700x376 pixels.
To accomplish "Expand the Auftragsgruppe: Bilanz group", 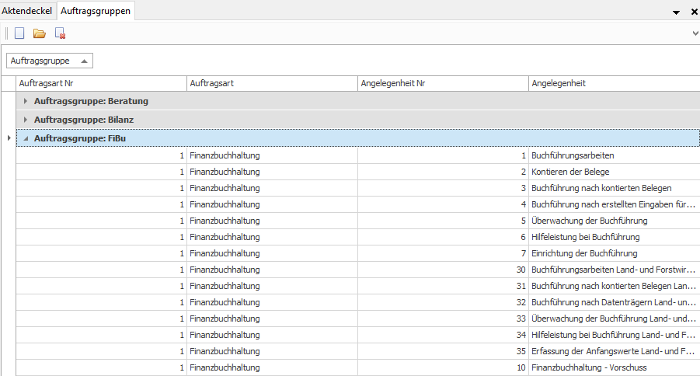I will [25, 120].
